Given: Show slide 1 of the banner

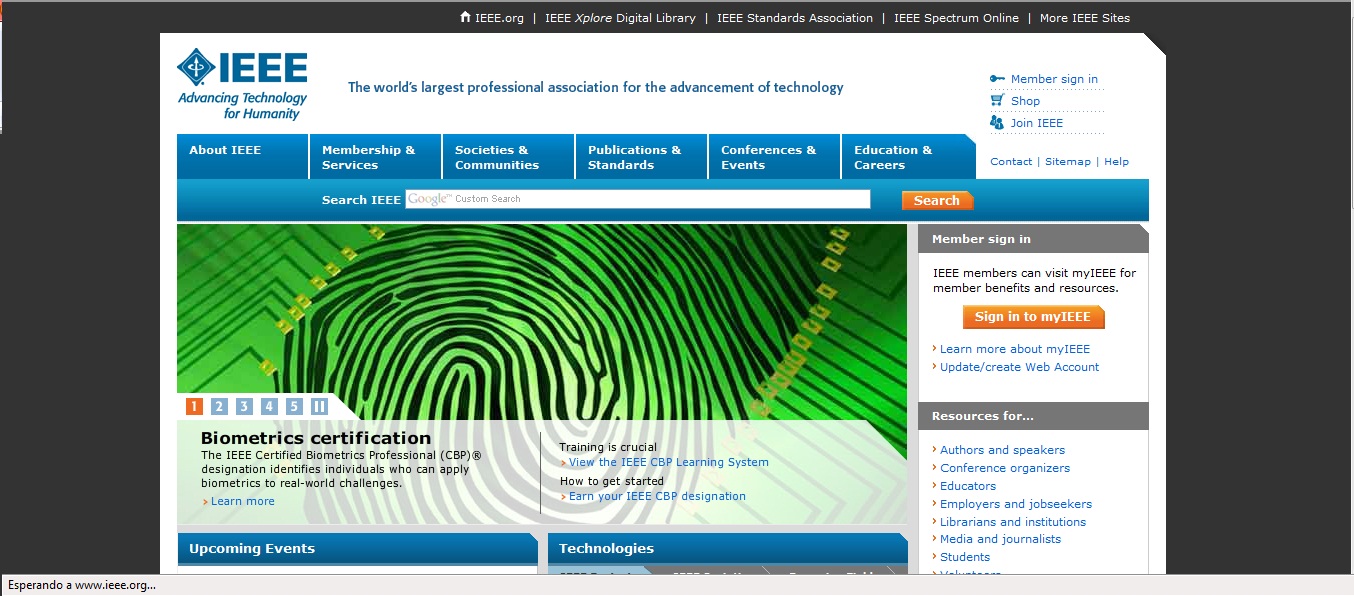Looking at the screenshot, I should point(194,406).
